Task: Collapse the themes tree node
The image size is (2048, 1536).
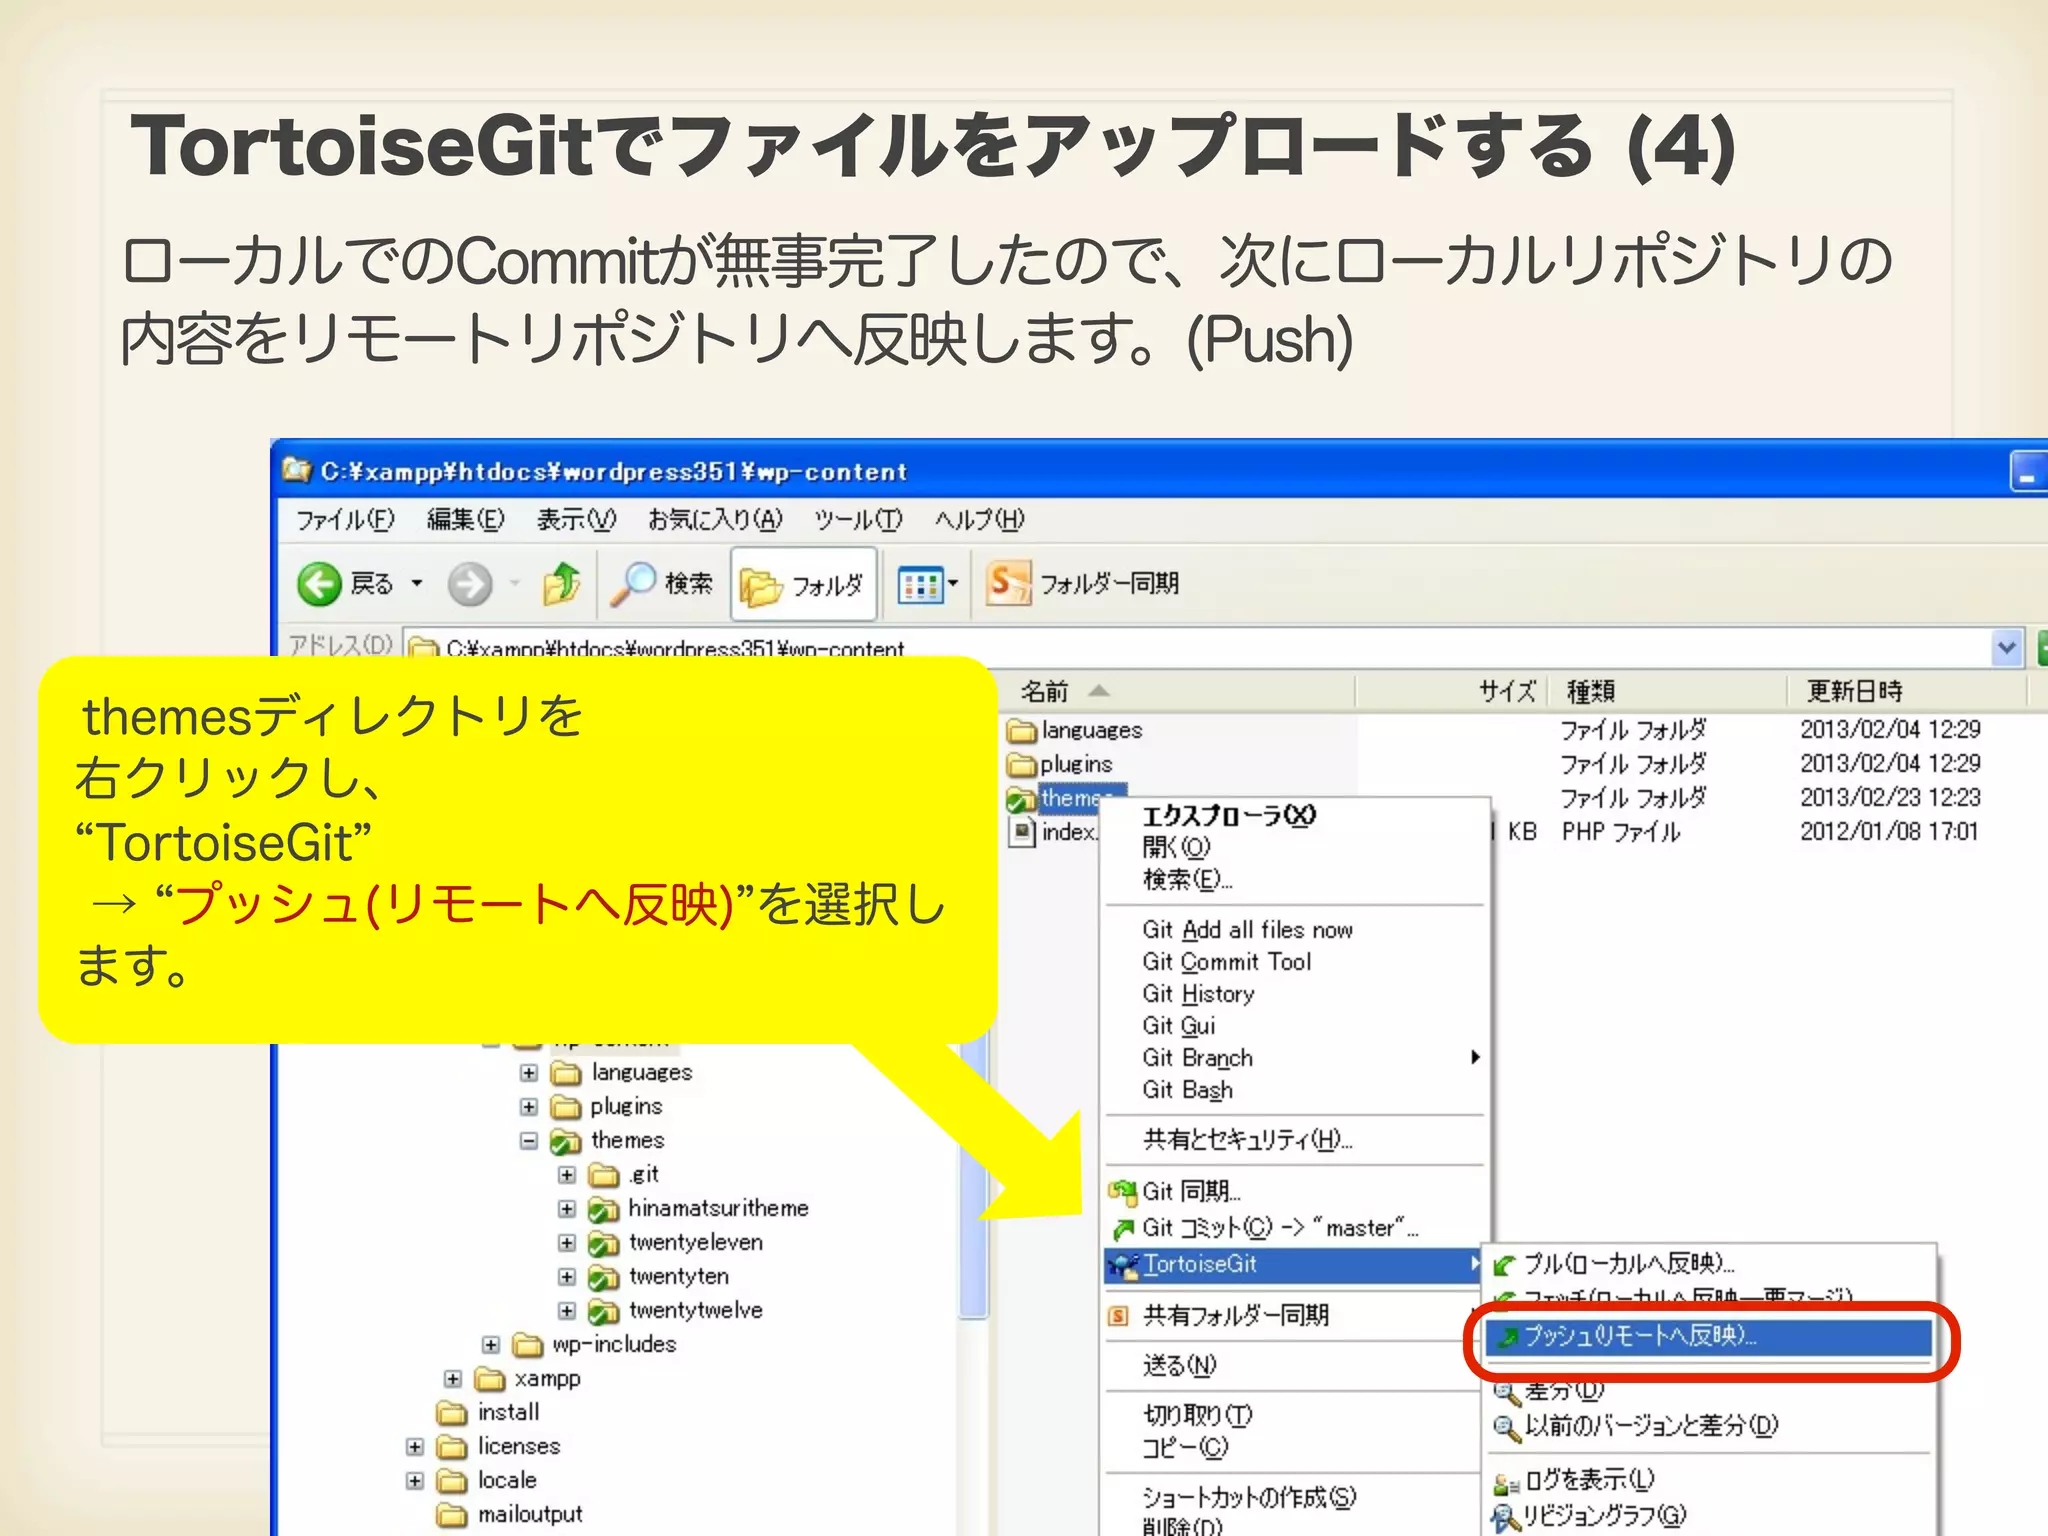Action: 529,1141
